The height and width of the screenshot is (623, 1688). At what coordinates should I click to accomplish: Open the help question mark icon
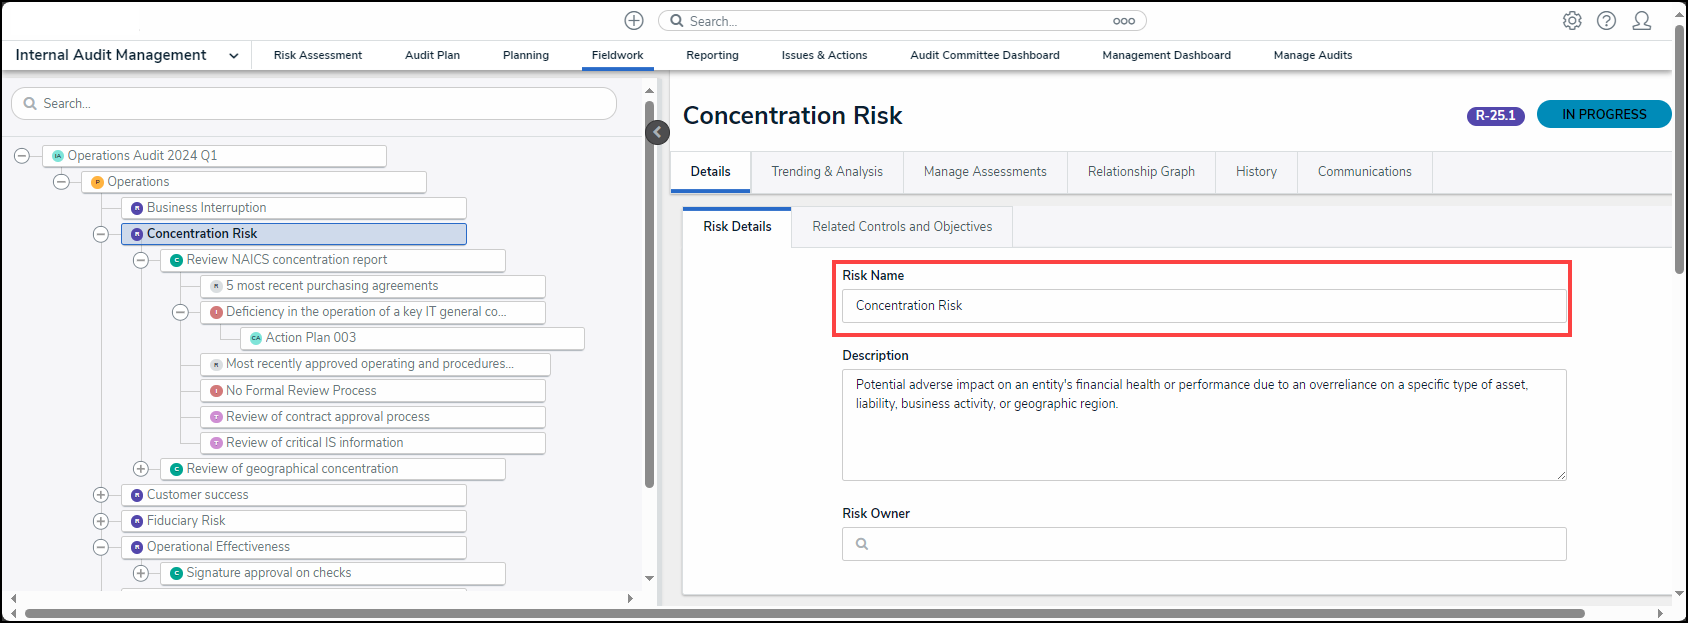coord(1606,21)
